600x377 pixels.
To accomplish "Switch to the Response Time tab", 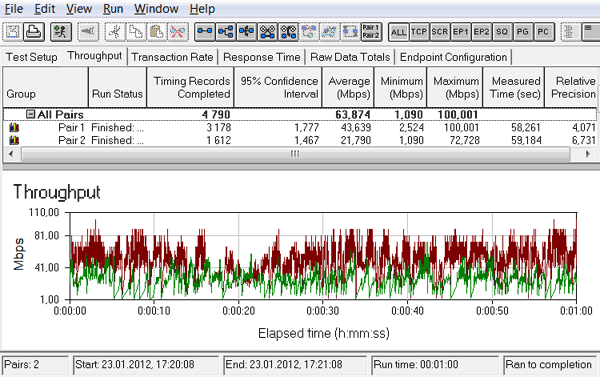I will [262, 57].
